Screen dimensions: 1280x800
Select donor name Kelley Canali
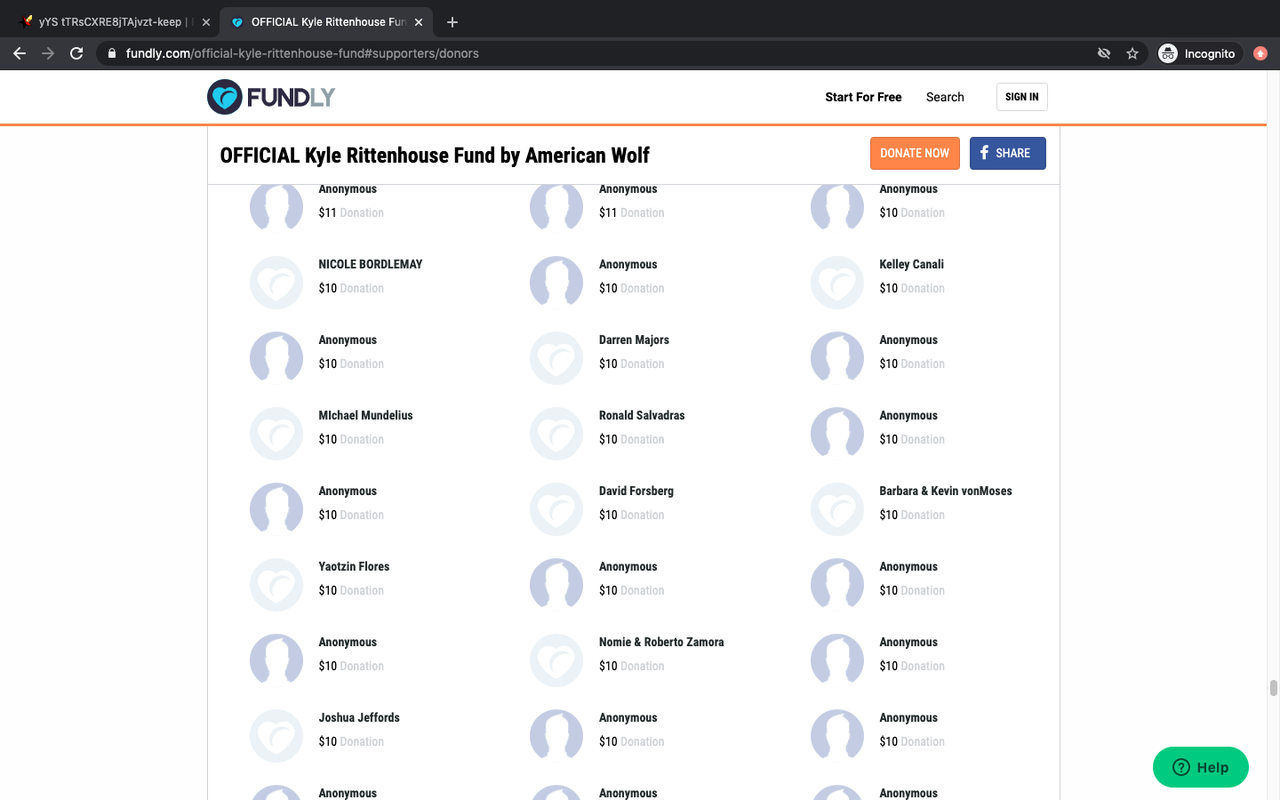point(911,264)
